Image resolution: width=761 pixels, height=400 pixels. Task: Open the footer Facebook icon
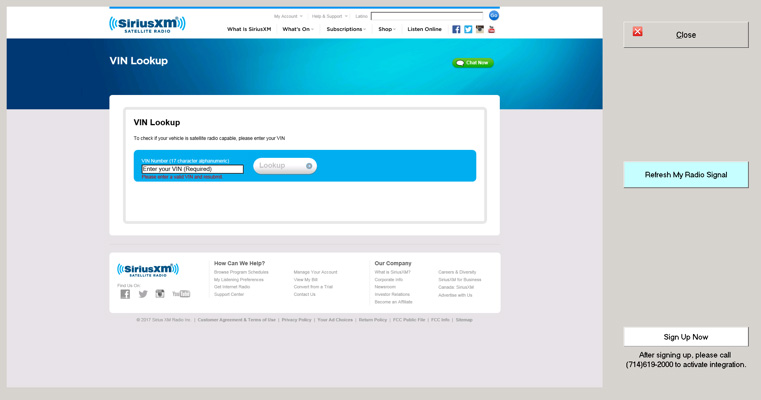click(125, 294)
